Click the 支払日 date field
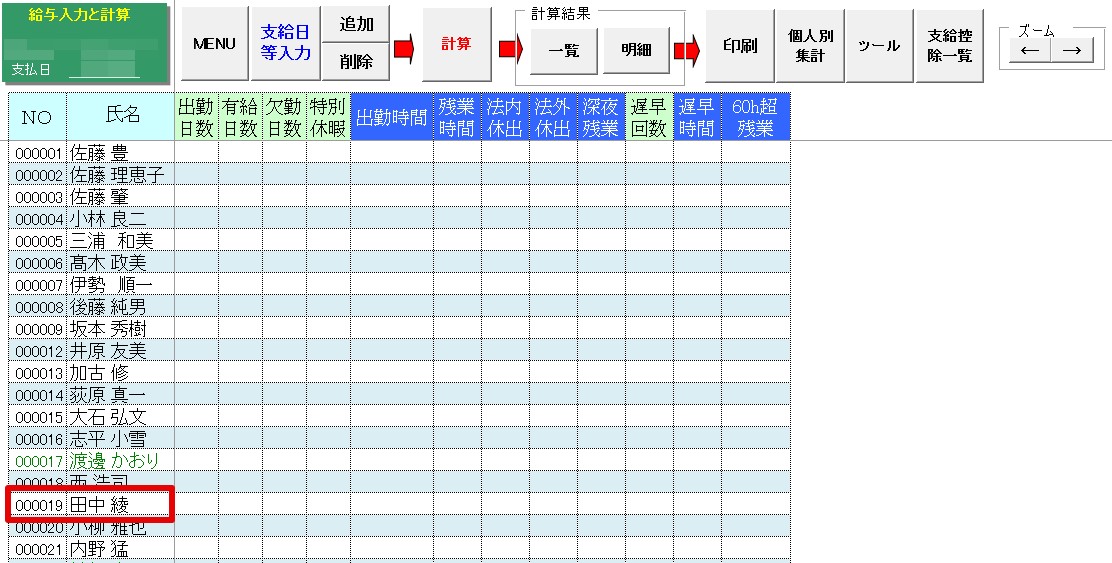Viewport: 1112px width, 563px height. 104,70
